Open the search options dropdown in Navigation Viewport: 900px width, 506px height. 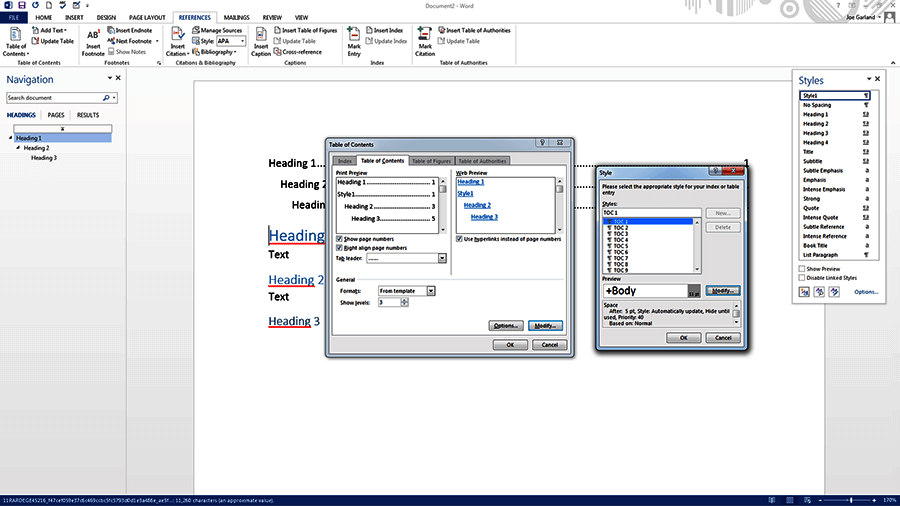[x=114, y=98]
